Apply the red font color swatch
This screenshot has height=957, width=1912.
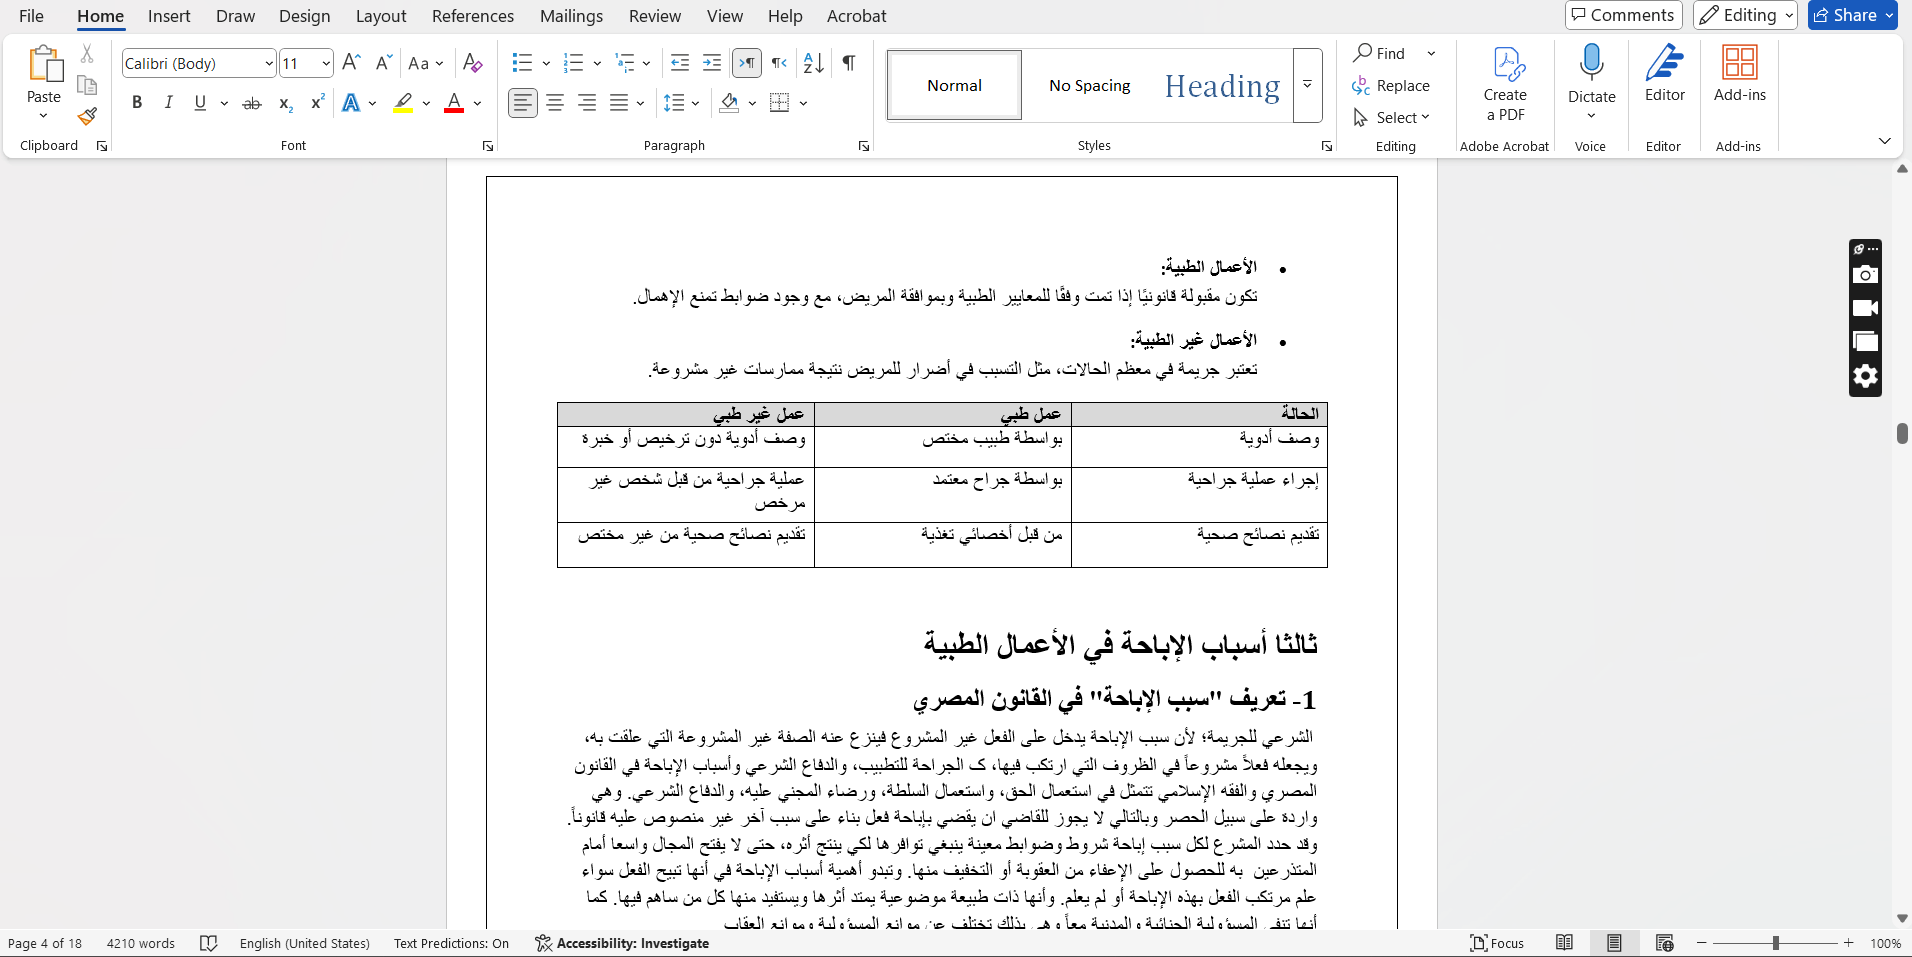tap(454, 103)
